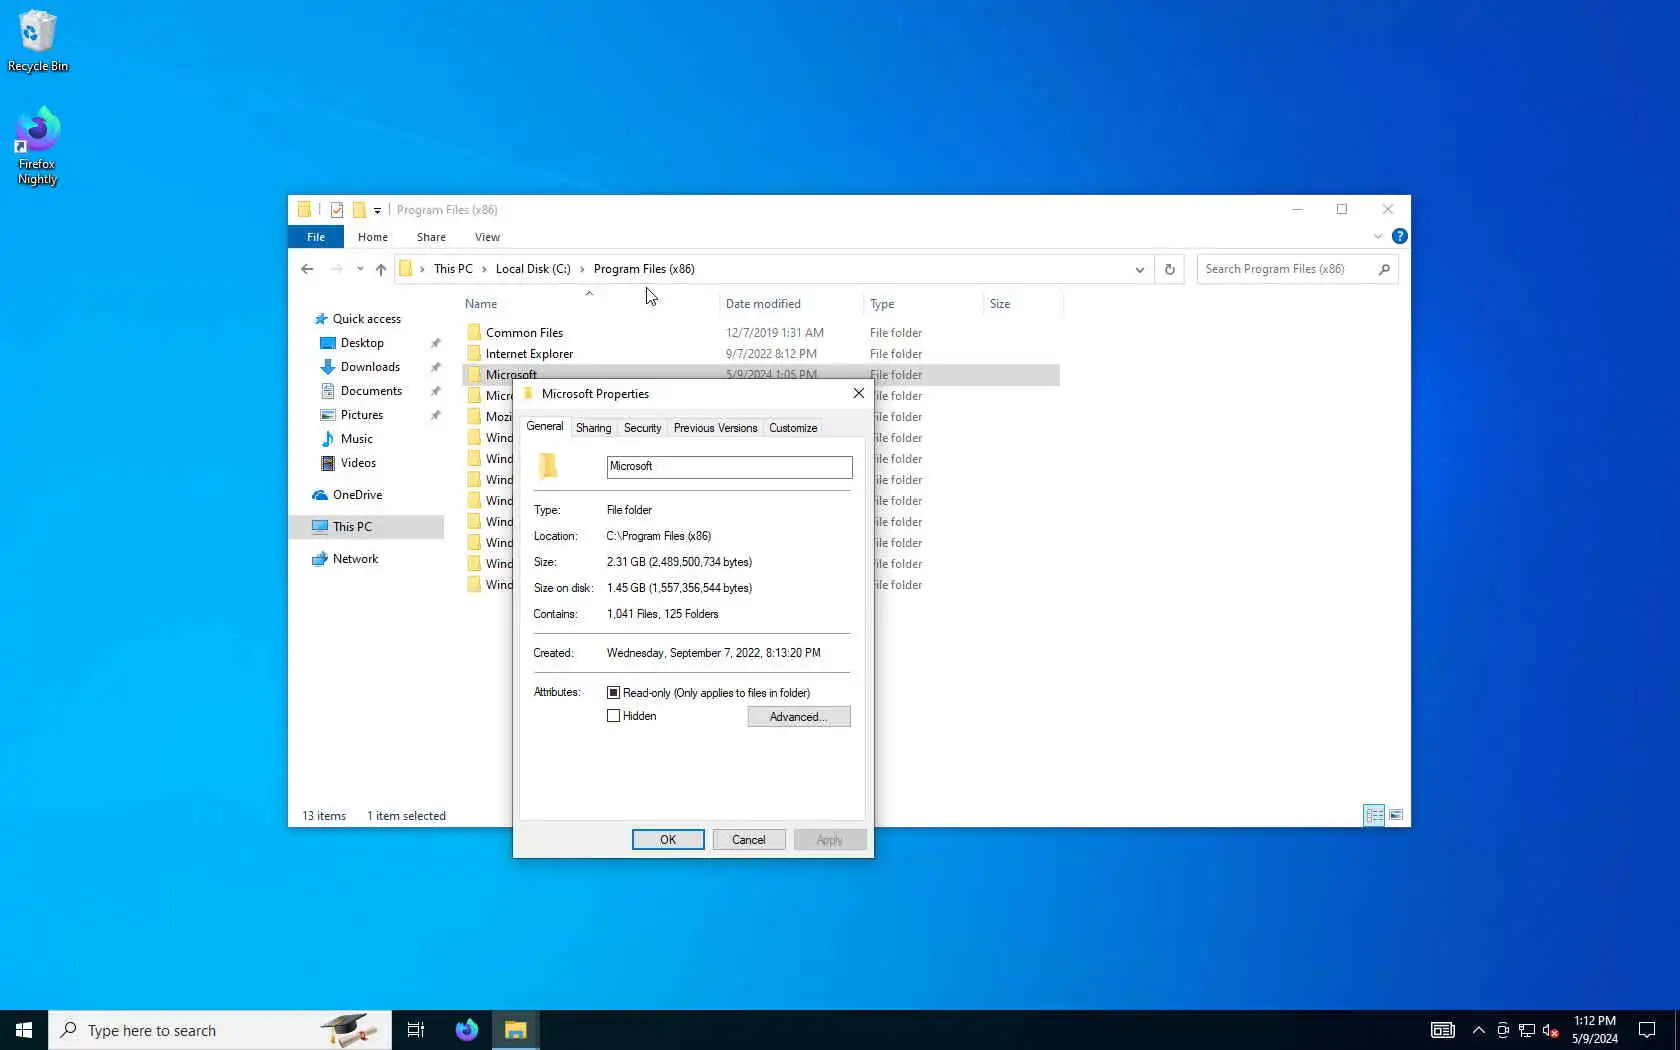Select the Internet Explorer folder row
This screenshot has width=1680, height=1050.
pyautogui.click(x=761, y=354)
